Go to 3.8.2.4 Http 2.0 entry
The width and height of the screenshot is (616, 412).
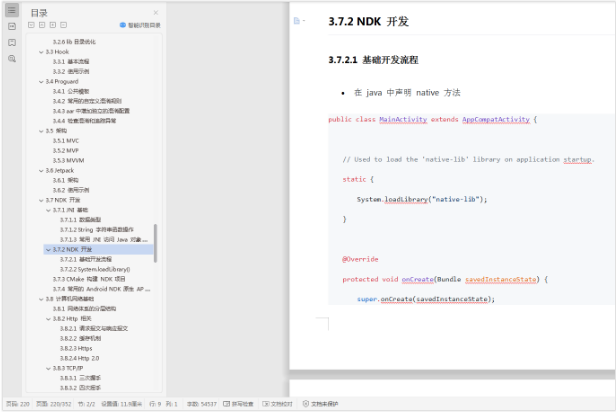pyautogui.click(x=79, y=358)
